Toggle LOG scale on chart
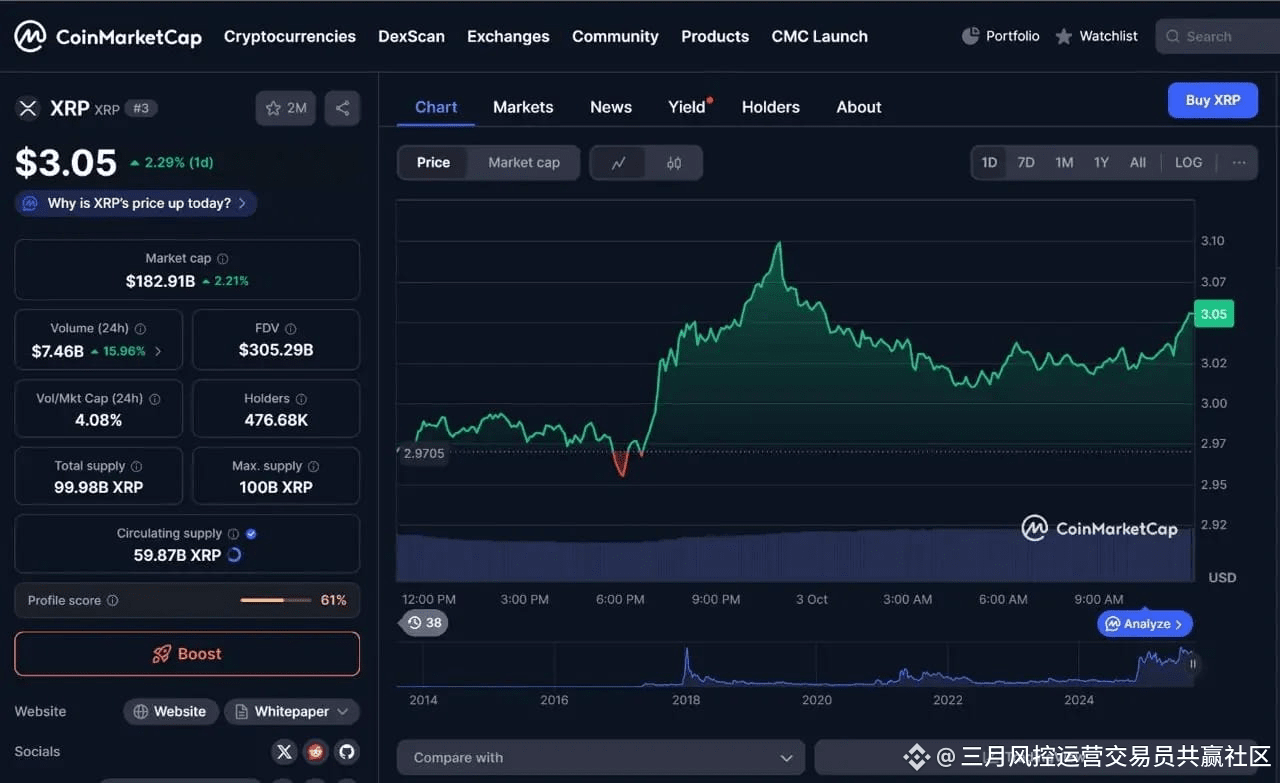The height and width of the screenshot is (783, 1280). tap(1188, 163)
